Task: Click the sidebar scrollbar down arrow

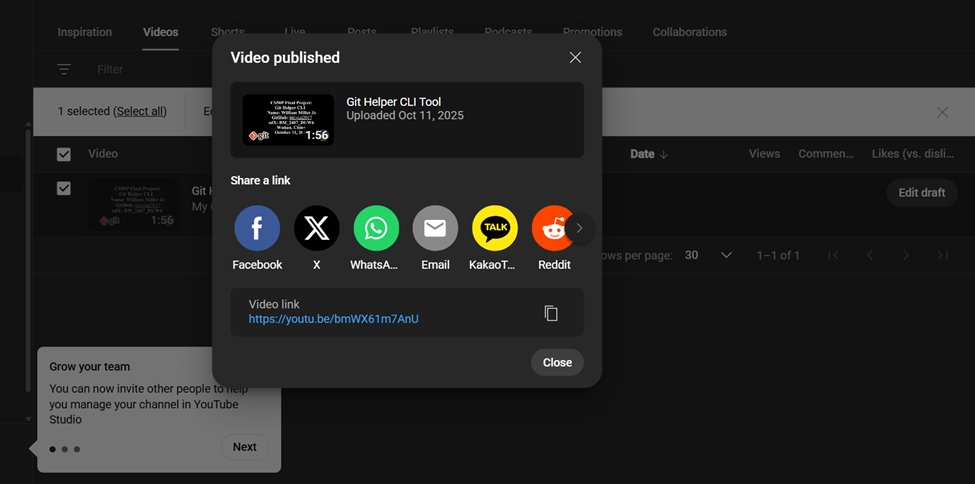Action: coord(28,419)
